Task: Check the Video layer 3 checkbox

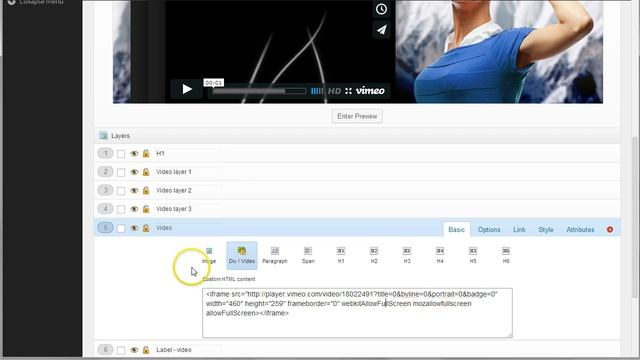Action: pyautogui.click(x=121, y=209)
